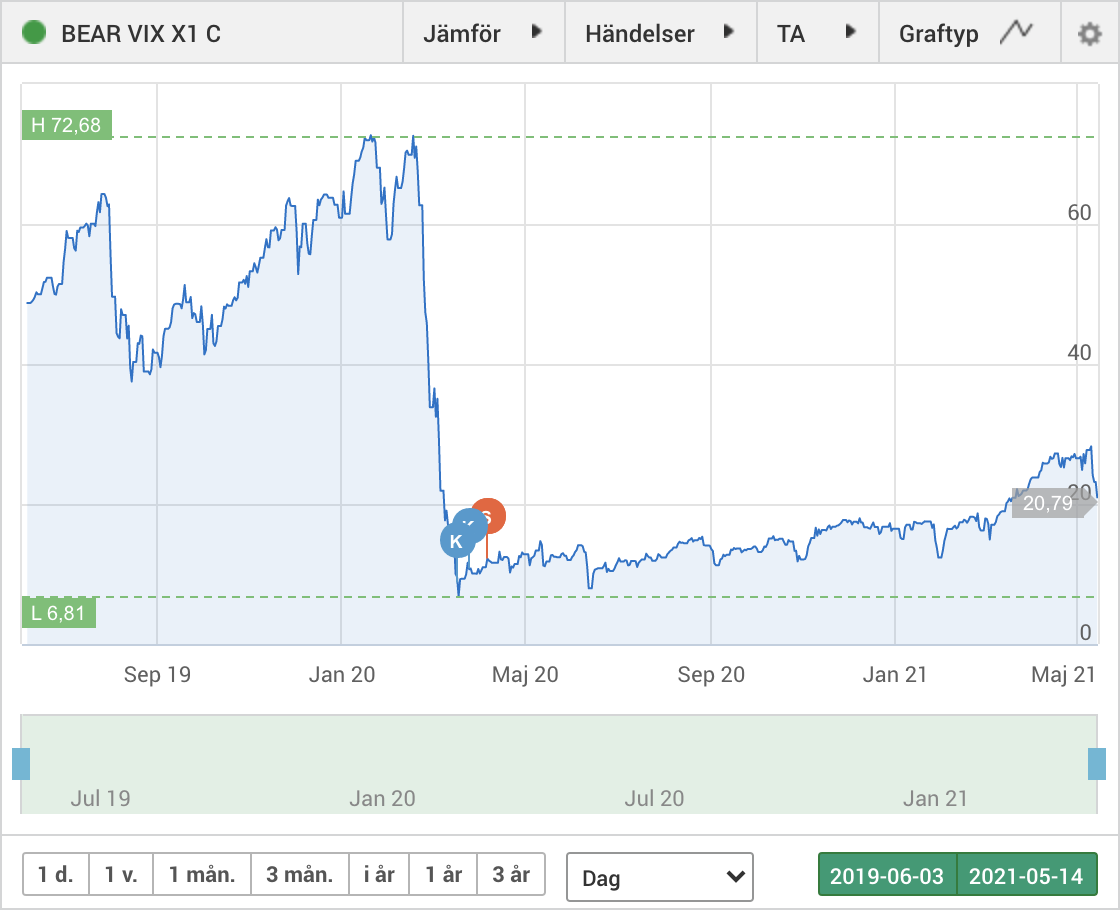The height and width of the screenshot is (910, 1120).
Task: Choose the 1 mån. period
Action: click(201, 875)
